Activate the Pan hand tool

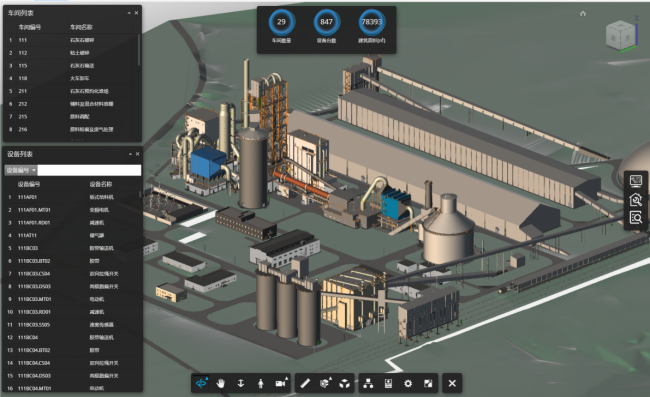click(221, 383)
